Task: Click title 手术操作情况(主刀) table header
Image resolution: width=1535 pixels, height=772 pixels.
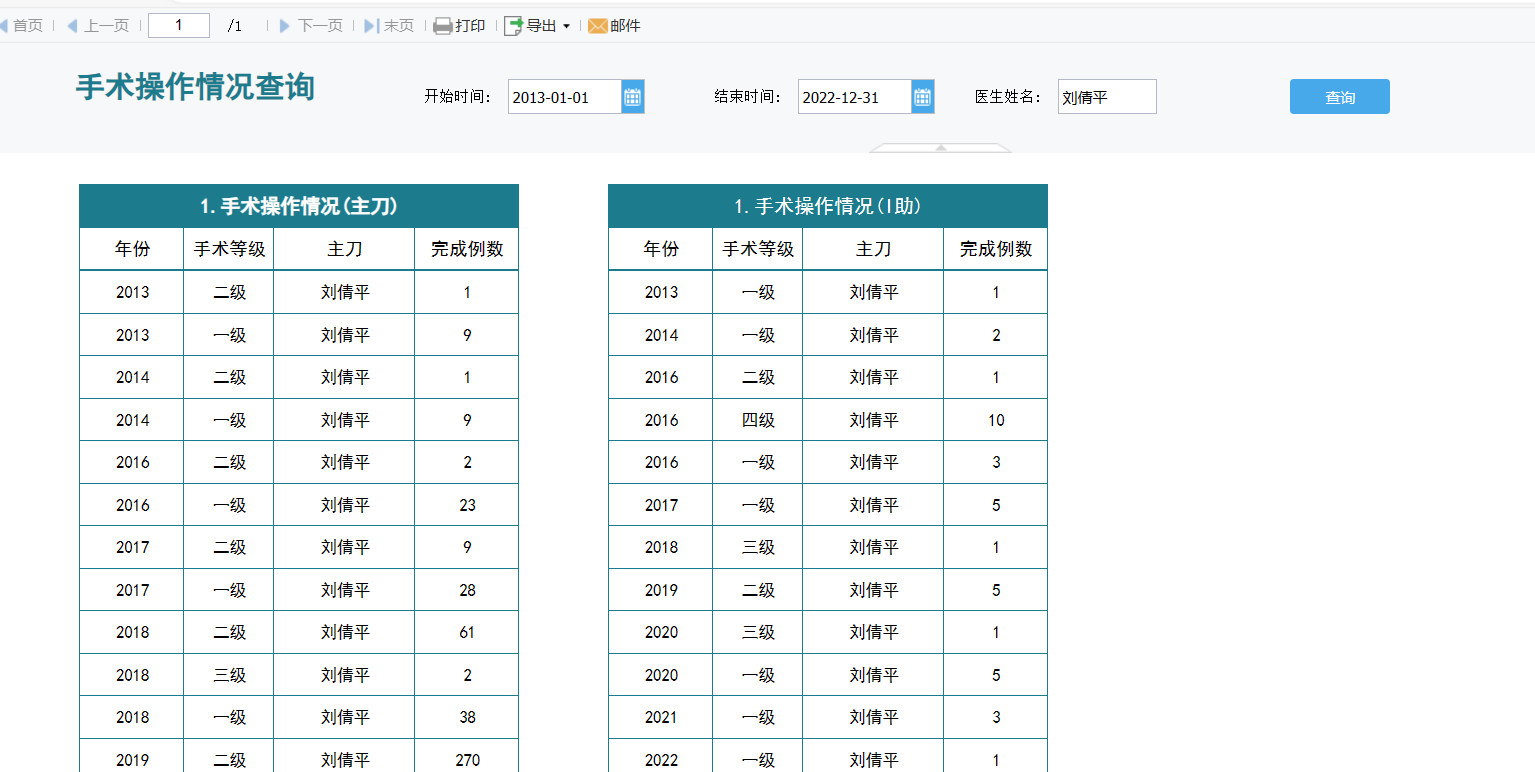Action: (299, 206)
